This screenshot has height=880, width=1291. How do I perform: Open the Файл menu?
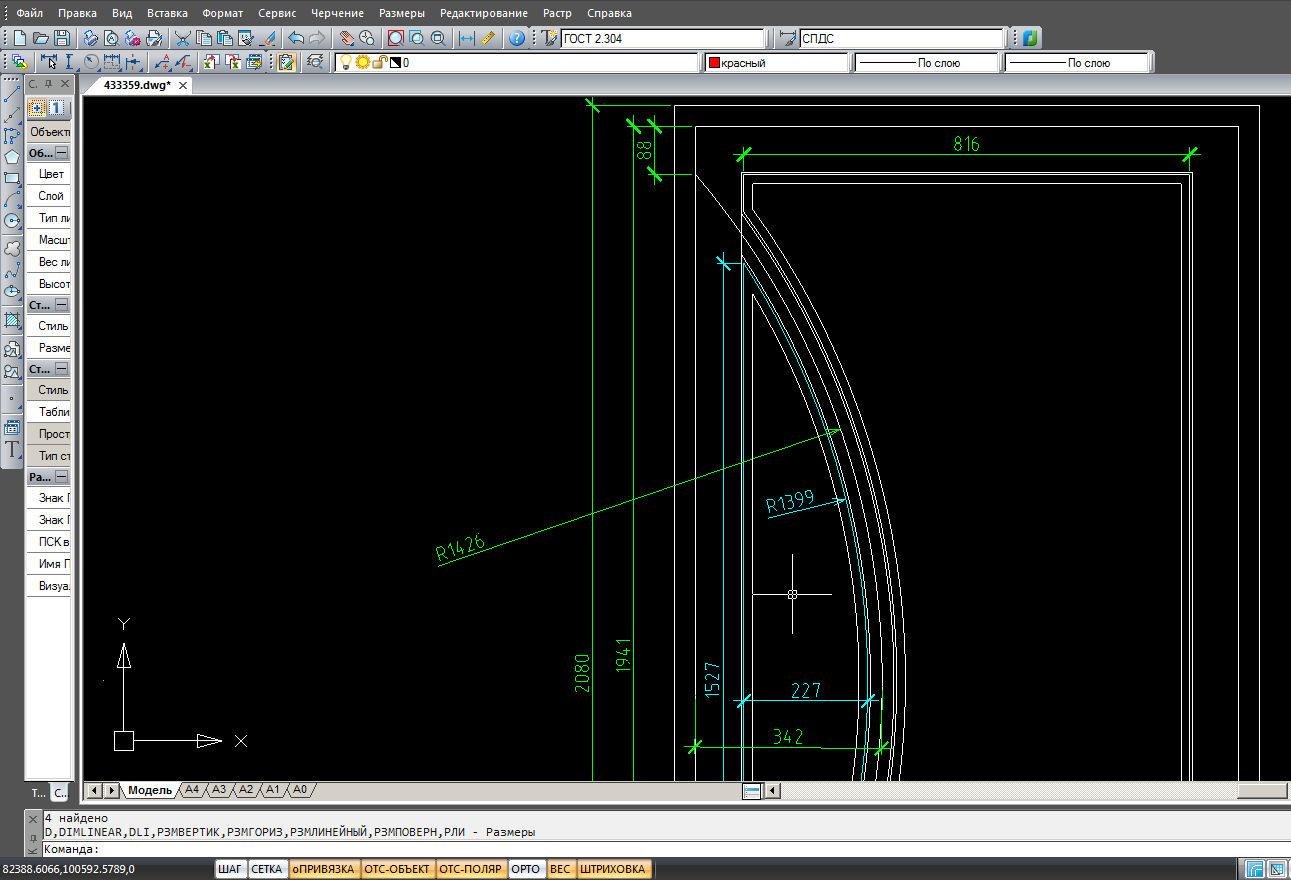pos(30,14)
